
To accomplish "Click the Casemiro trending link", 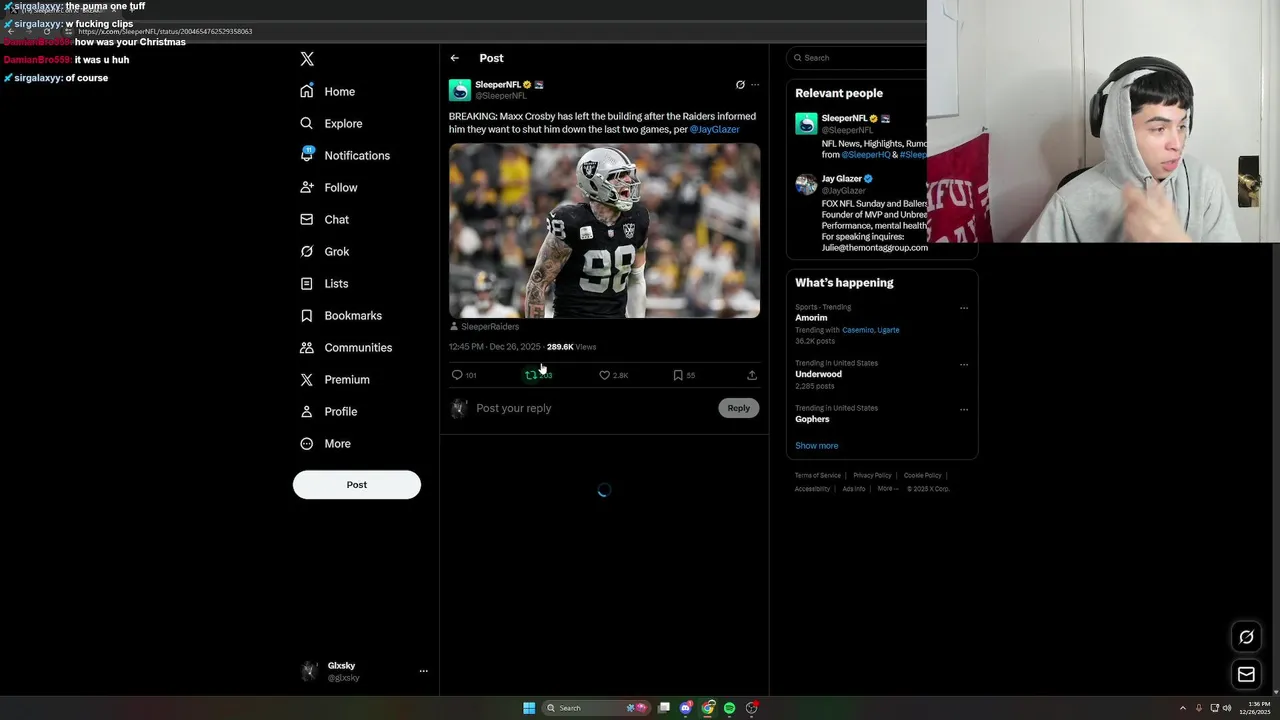I will pos(857,330).
